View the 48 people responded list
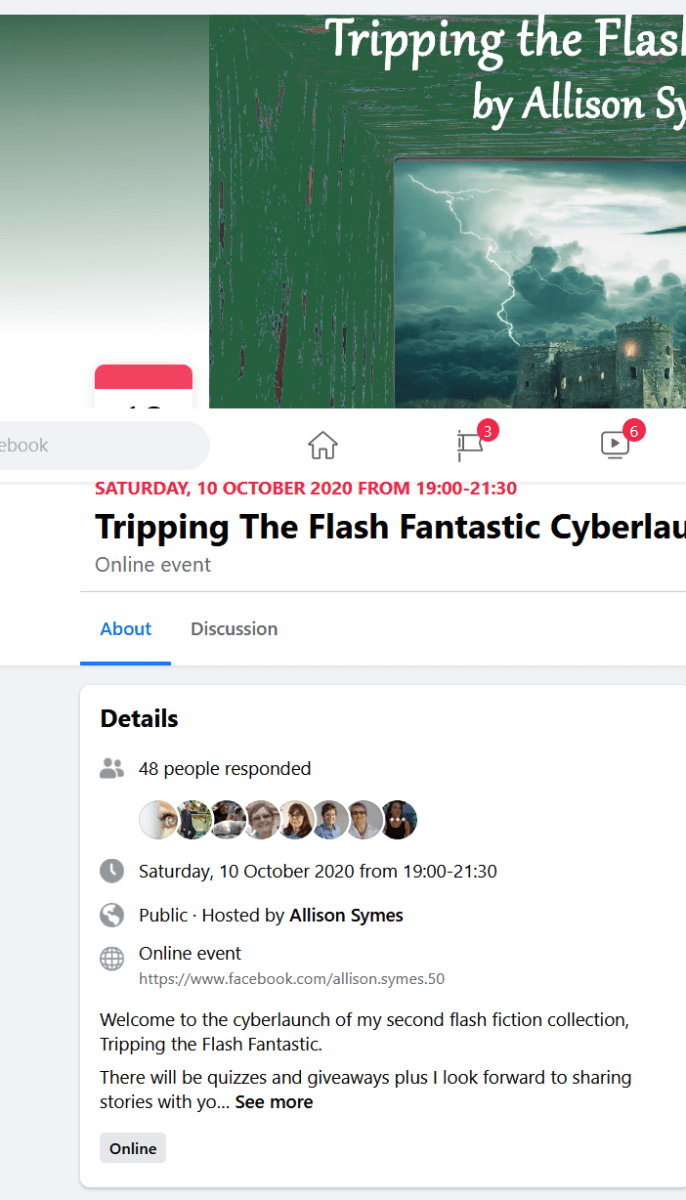The height and width of the screenshot is (1200, 686). coord(225,769)
